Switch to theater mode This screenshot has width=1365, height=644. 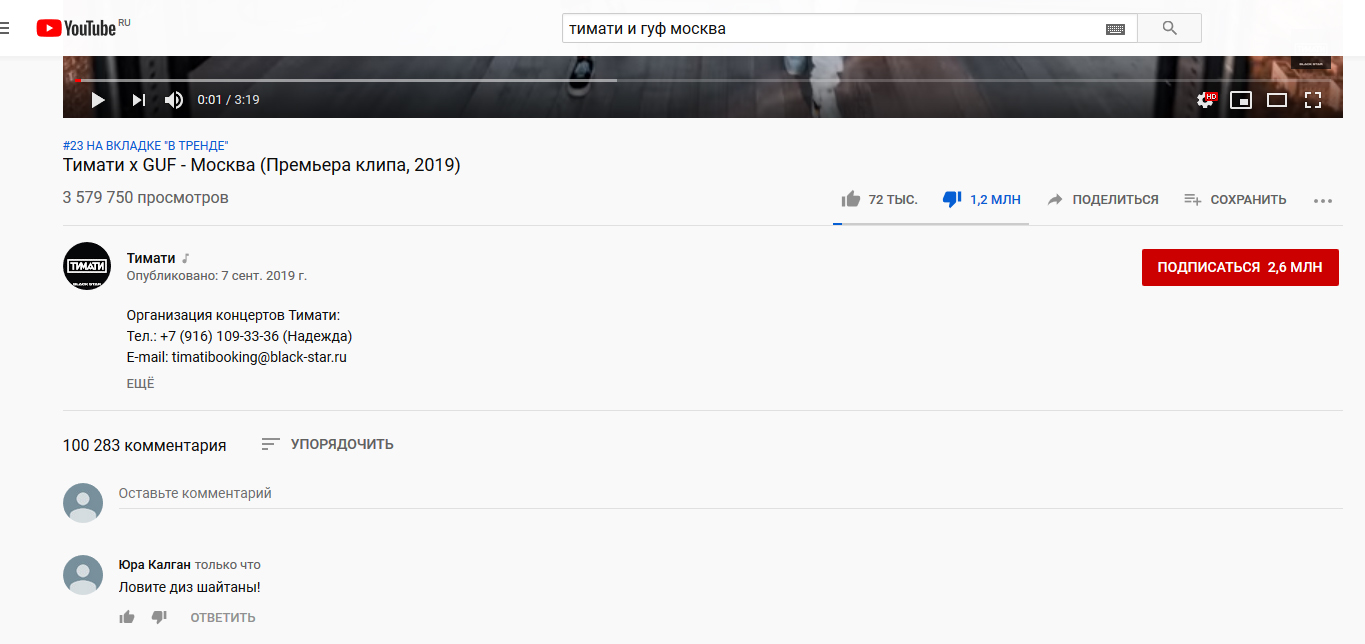[x=1277, y=100]
